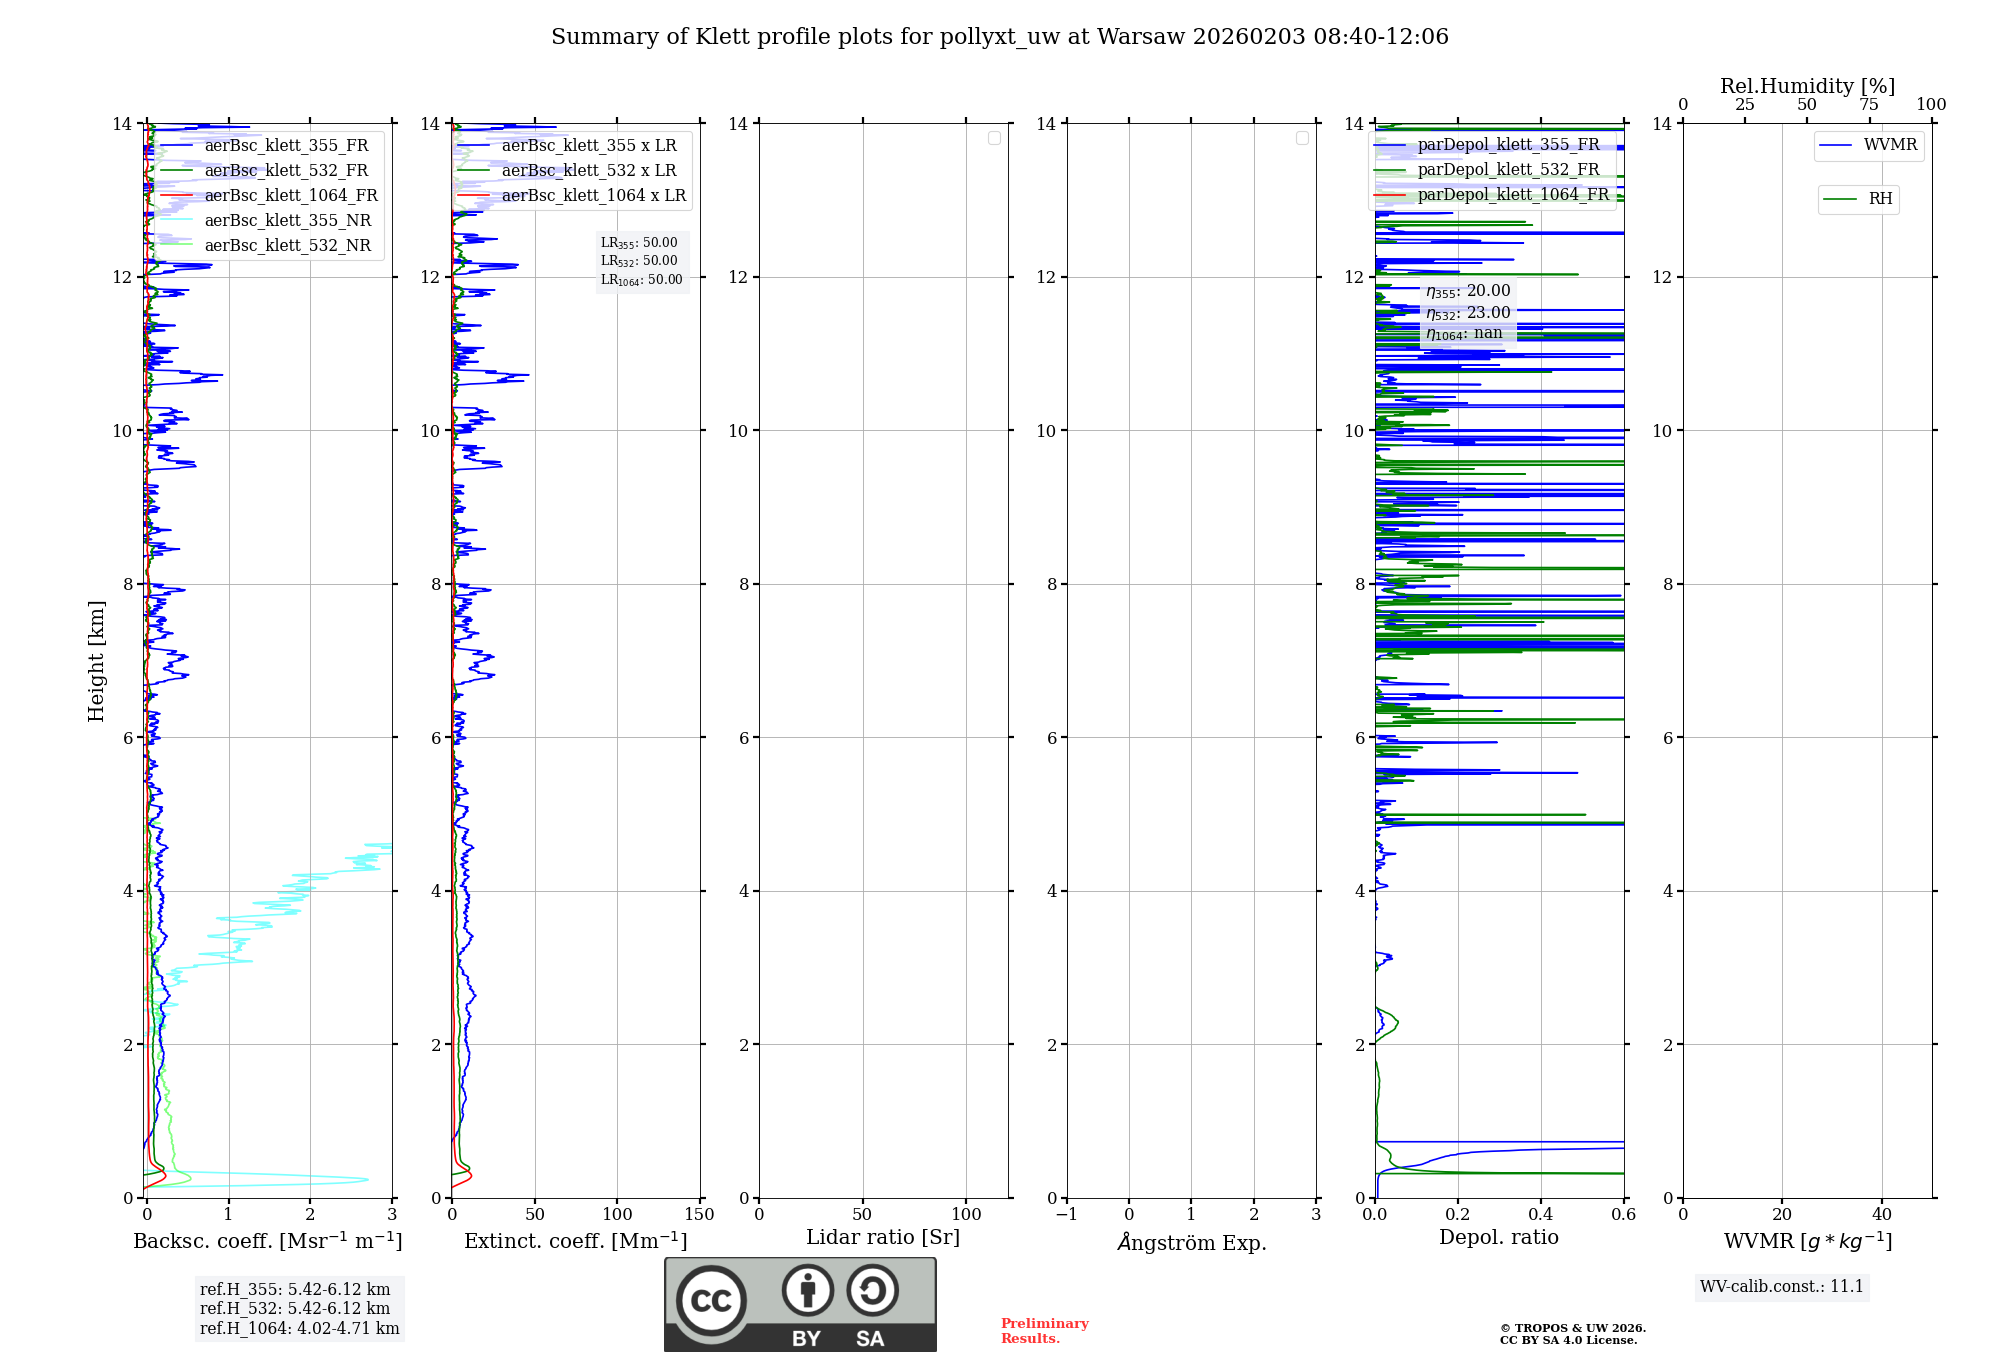Screen dimensions: 2000x1360
Task: Click the Rel.Humidity [%] top axis label
Action: (1807, 86)
